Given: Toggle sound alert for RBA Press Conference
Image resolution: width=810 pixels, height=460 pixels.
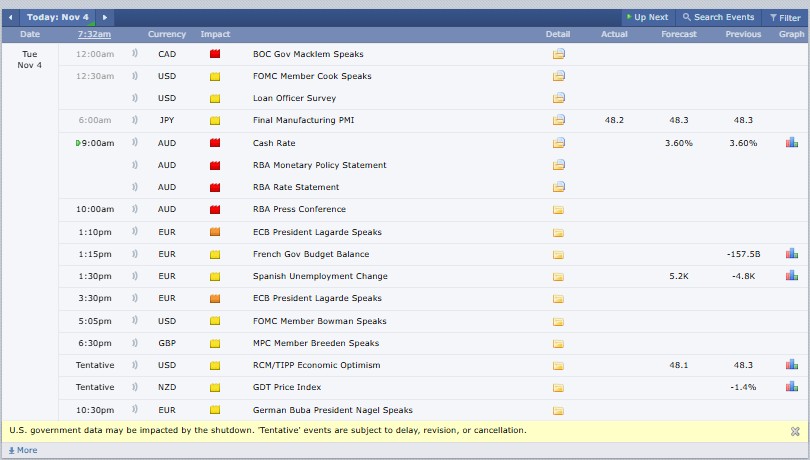Looking at the screenshot, I should (135, 209).
